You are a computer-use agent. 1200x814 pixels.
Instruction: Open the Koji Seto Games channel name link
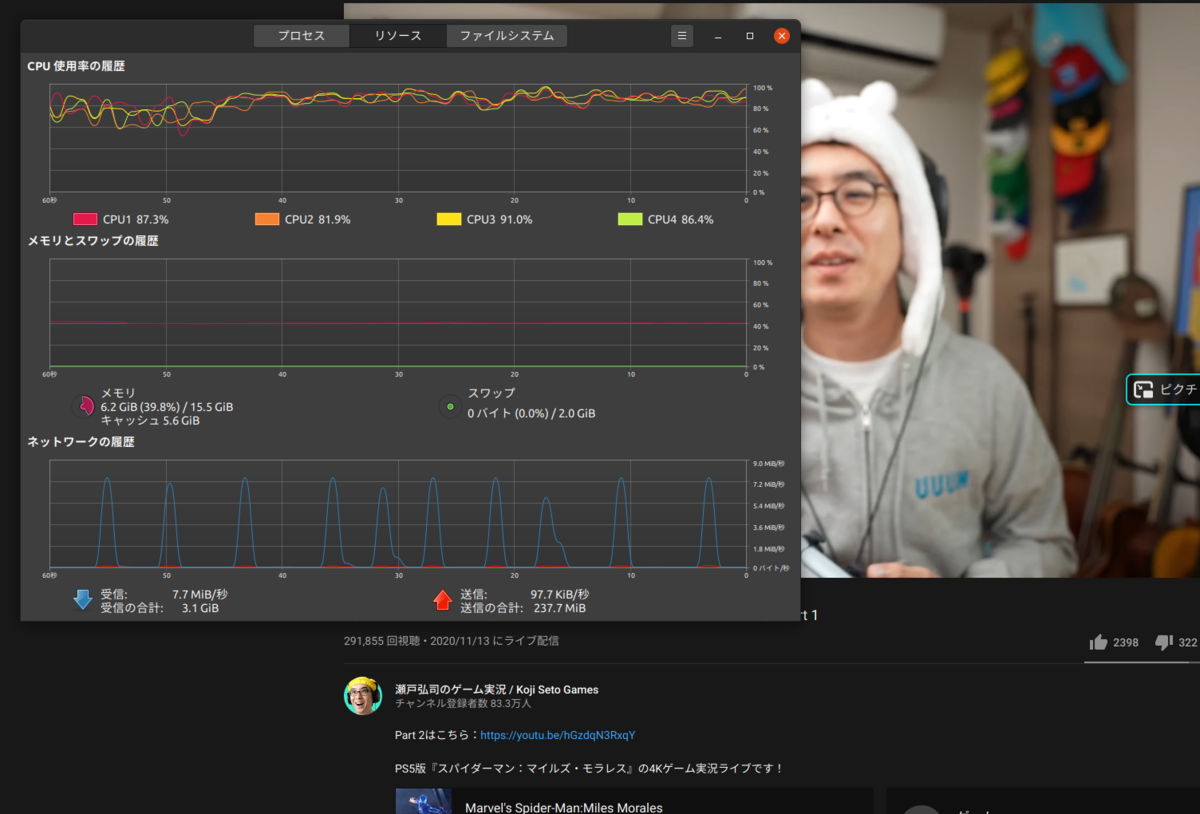click(496, 689)
